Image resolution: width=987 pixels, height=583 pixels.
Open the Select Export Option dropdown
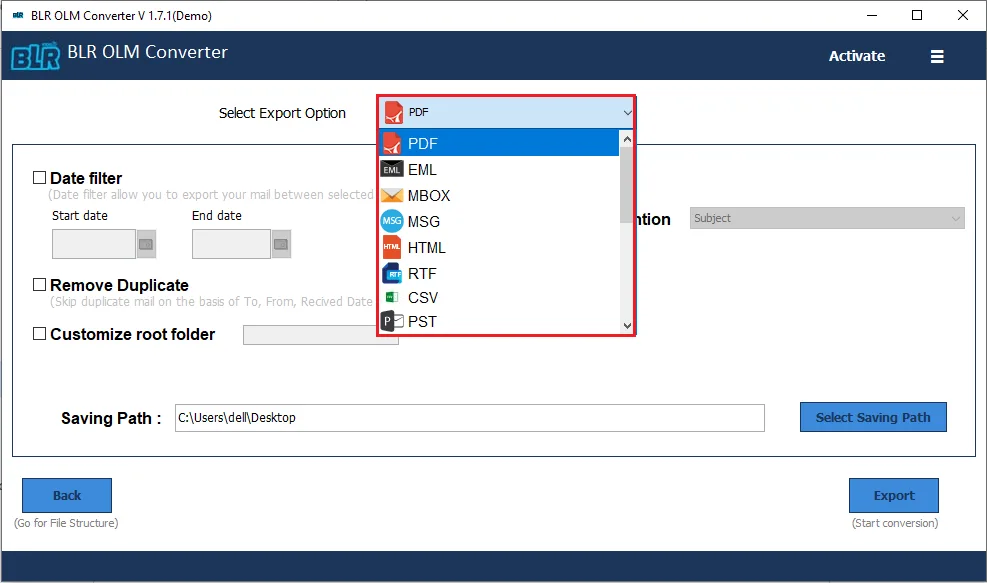[x=505, y=112]
